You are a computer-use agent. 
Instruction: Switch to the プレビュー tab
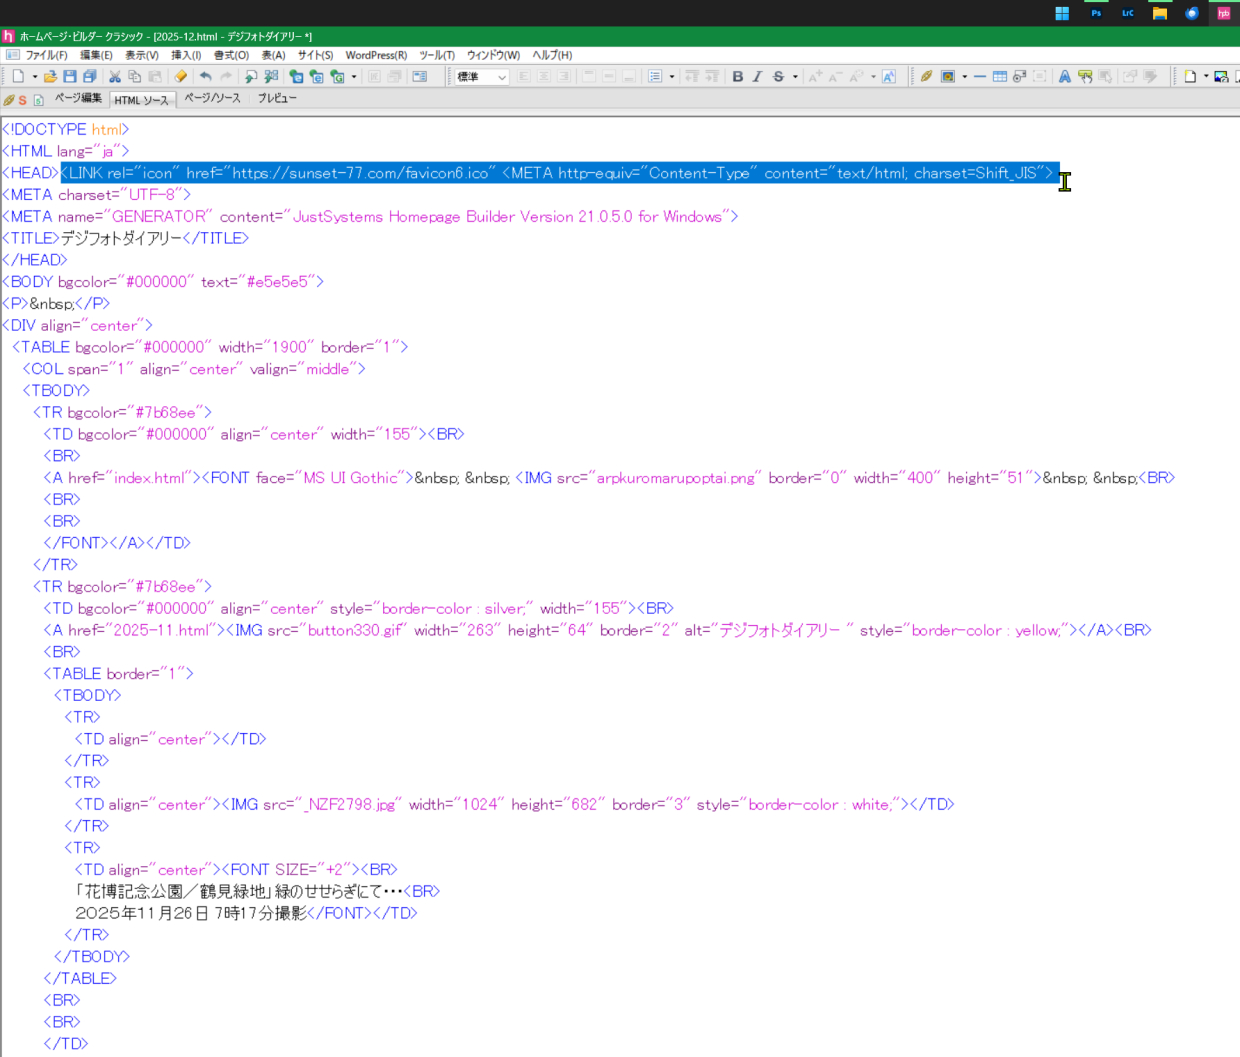277,98
